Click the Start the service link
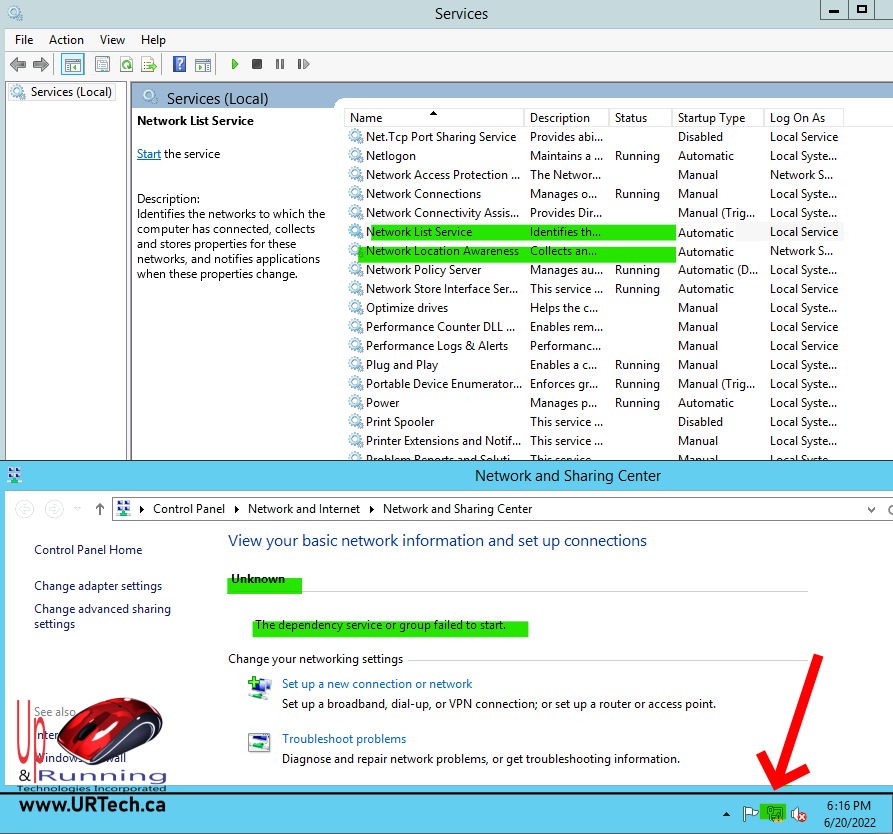This screenshot has width=893, height=834. click(148, 154)
